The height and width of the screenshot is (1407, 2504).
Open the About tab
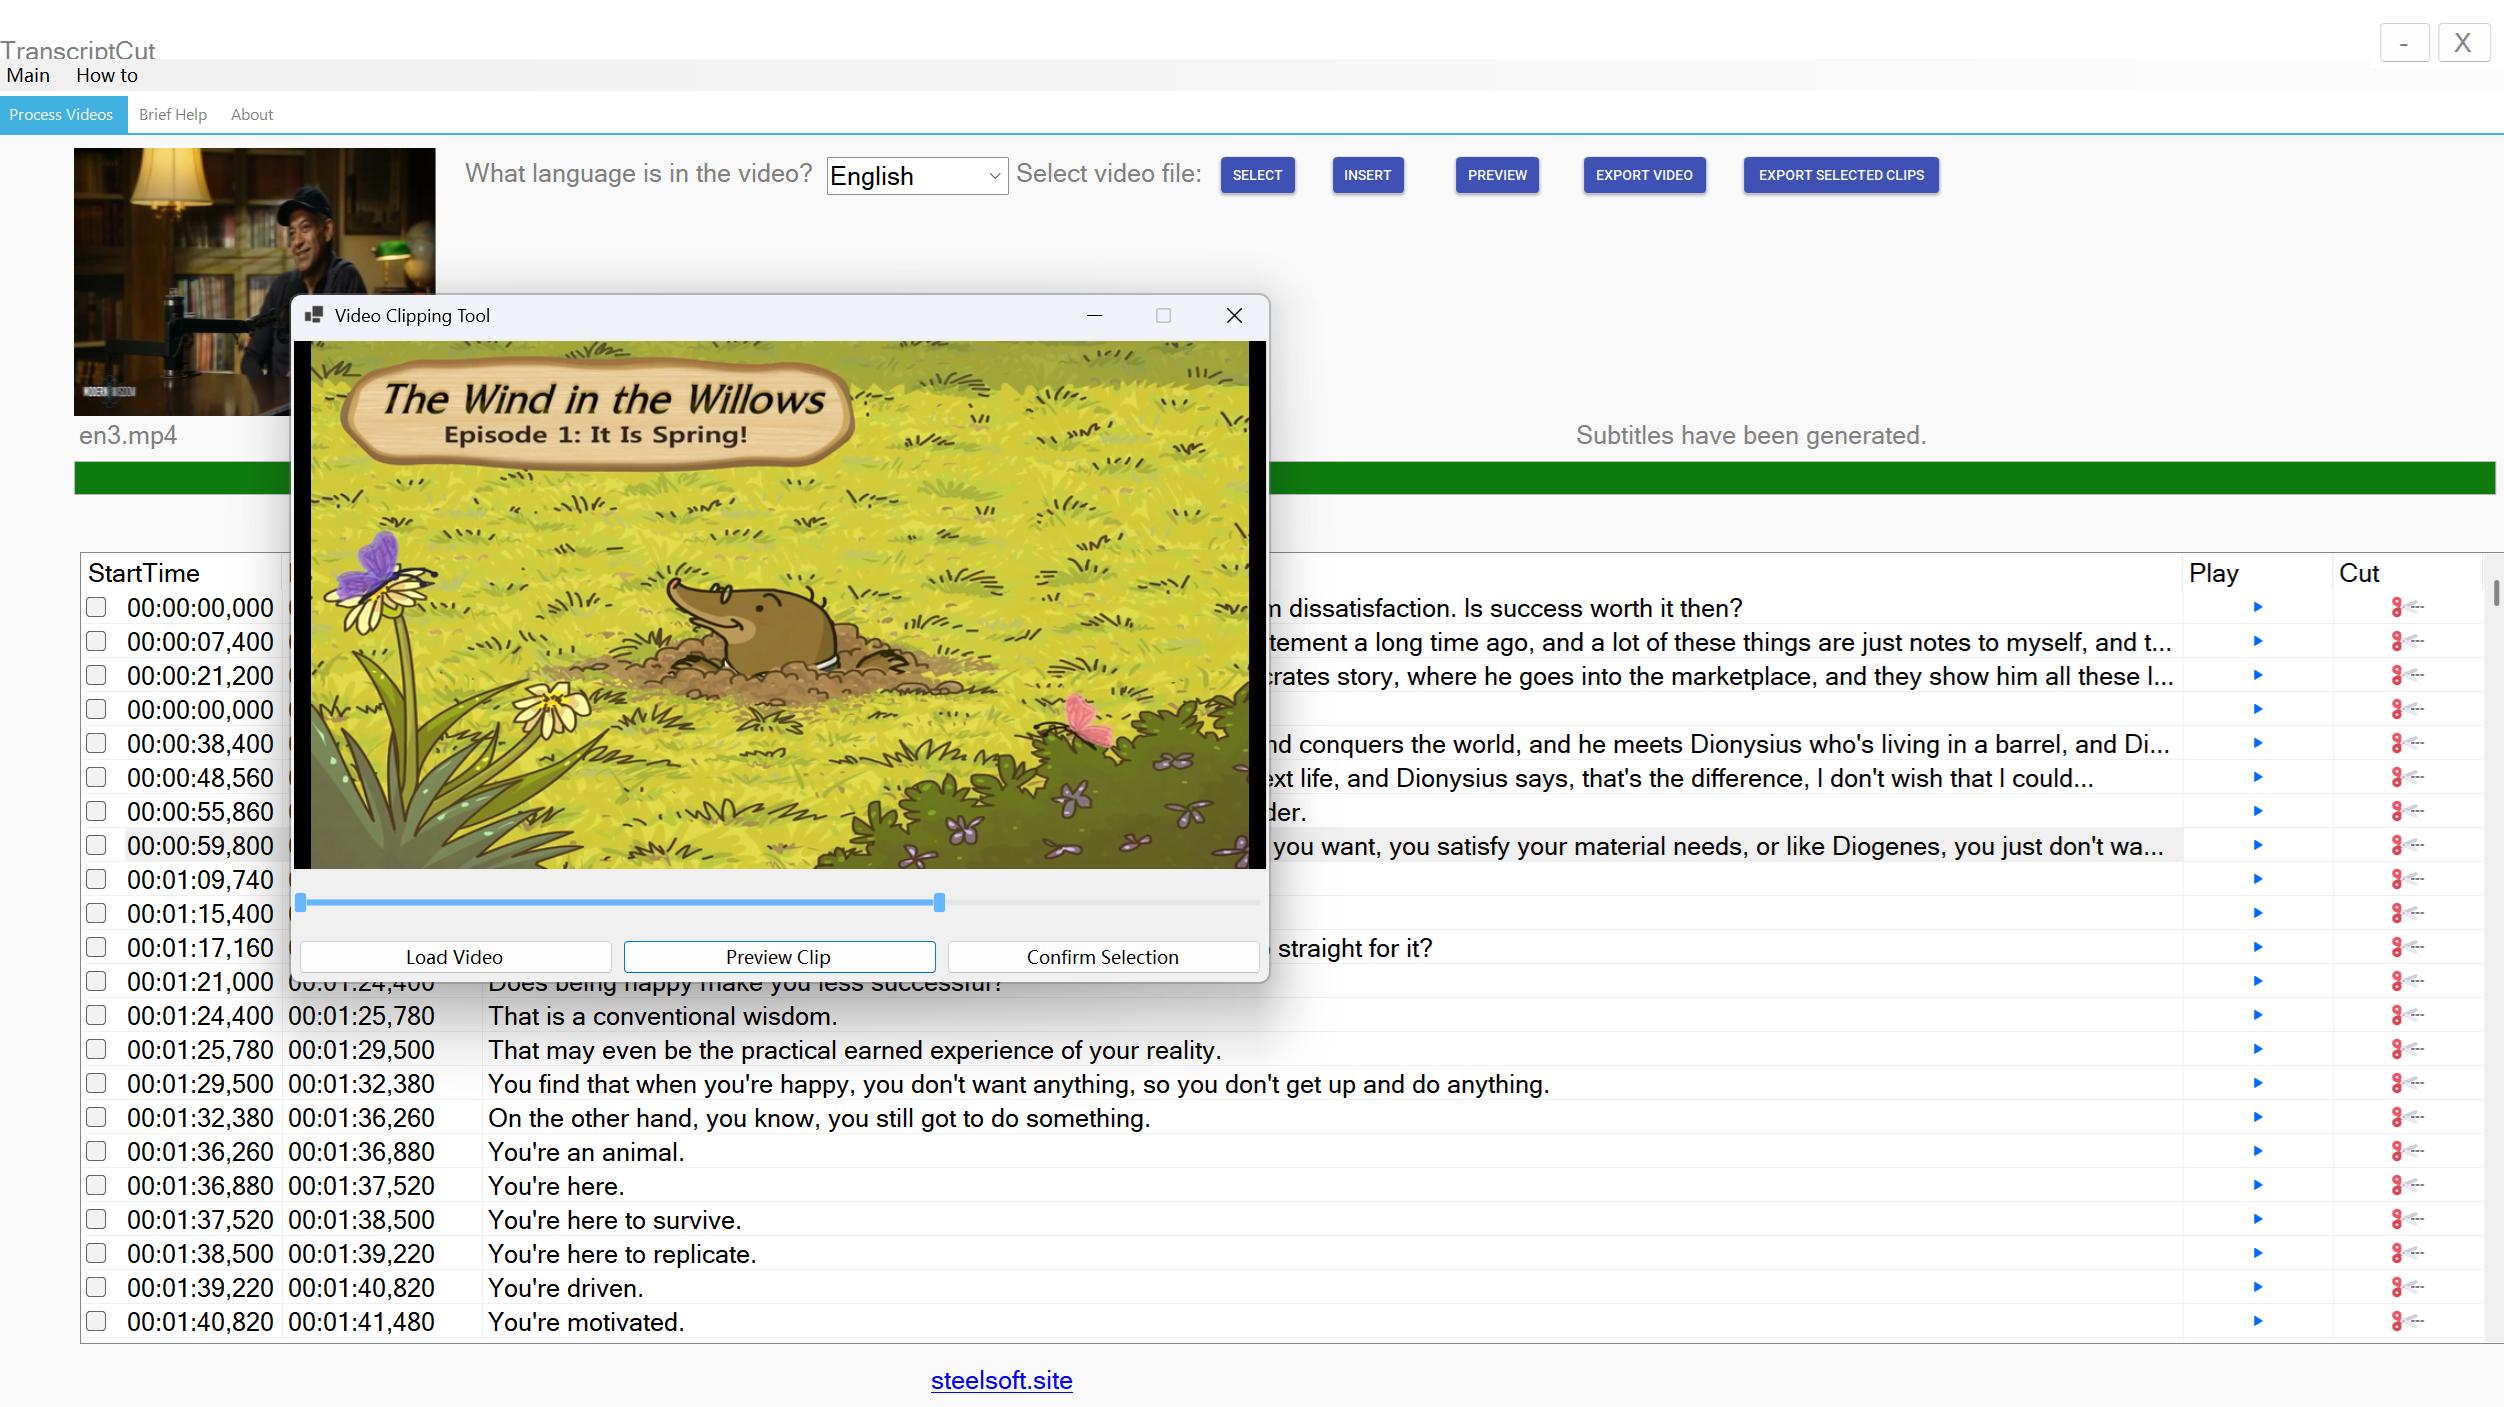tap(252, 115)
